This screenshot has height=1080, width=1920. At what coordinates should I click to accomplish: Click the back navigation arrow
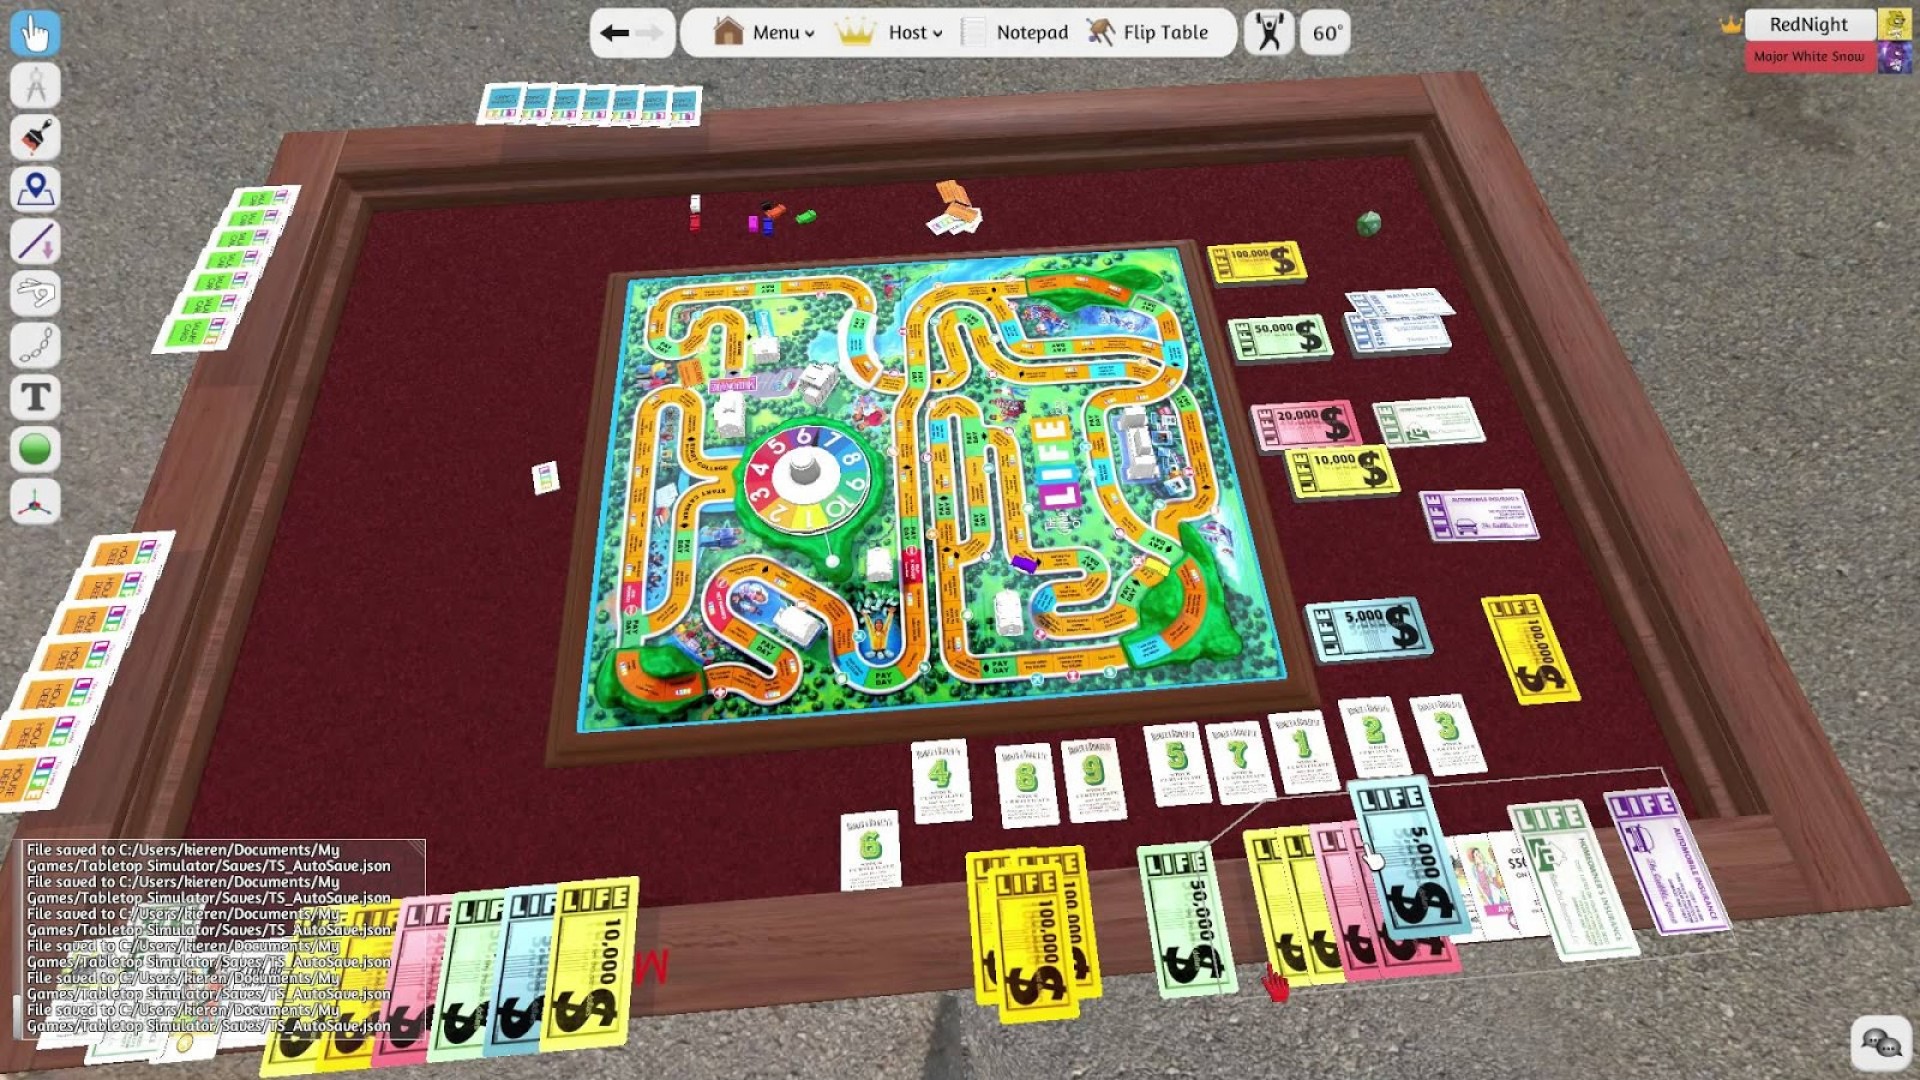613,32
